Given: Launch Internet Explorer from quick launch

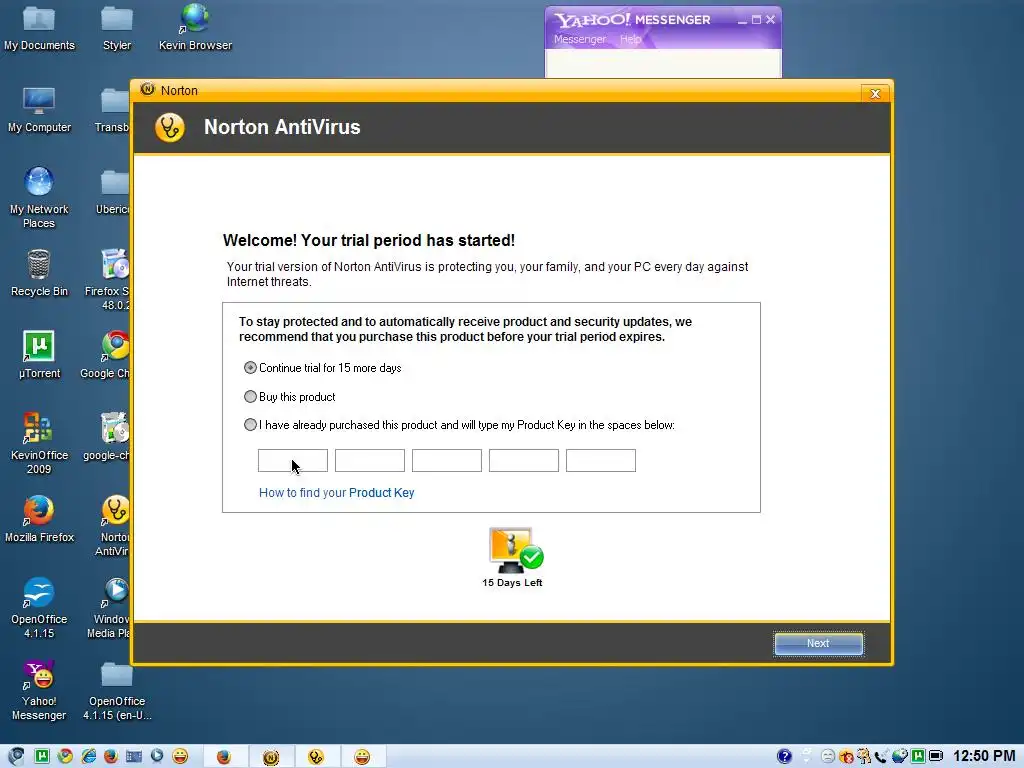Looking at the screenshot, I should (88, 756).
